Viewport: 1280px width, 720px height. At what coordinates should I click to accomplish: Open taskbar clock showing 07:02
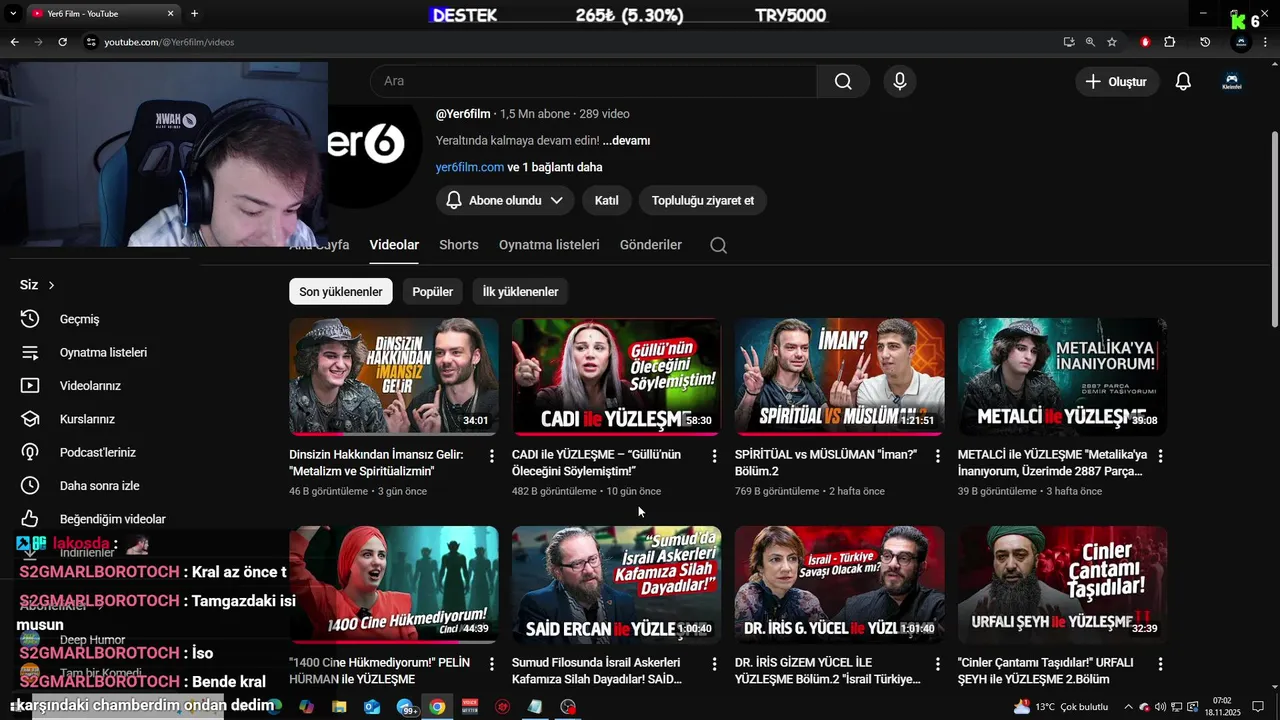click(x=1222, y=707)
